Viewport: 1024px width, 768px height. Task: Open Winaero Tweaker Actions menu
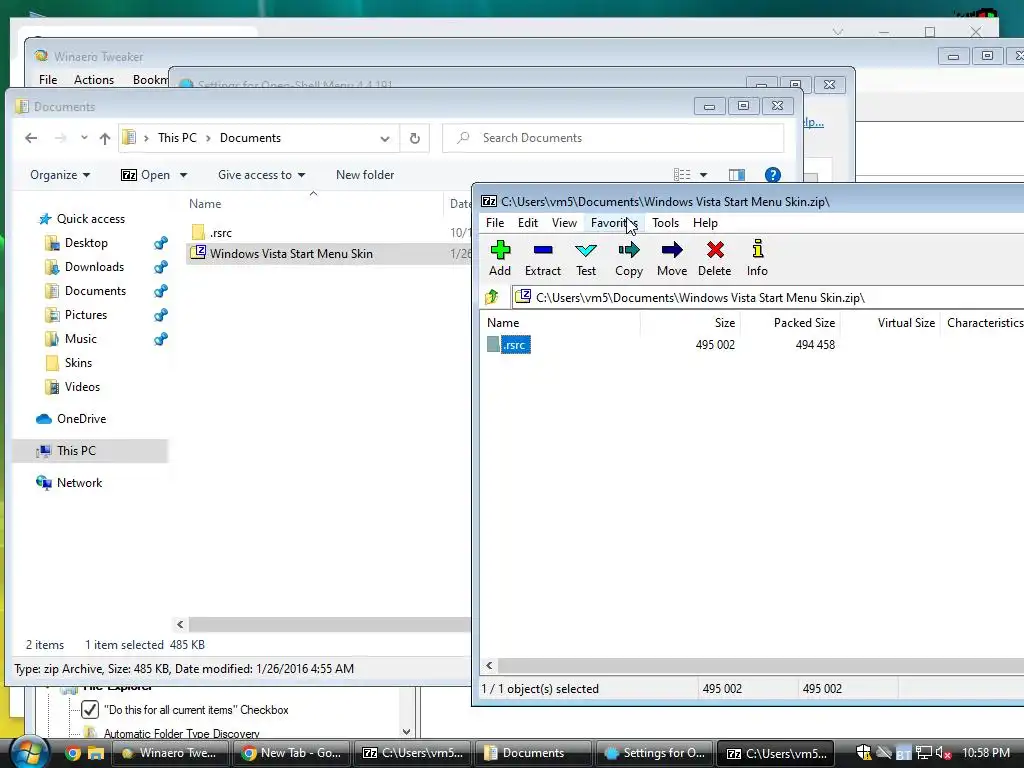[x=94, y=80]
